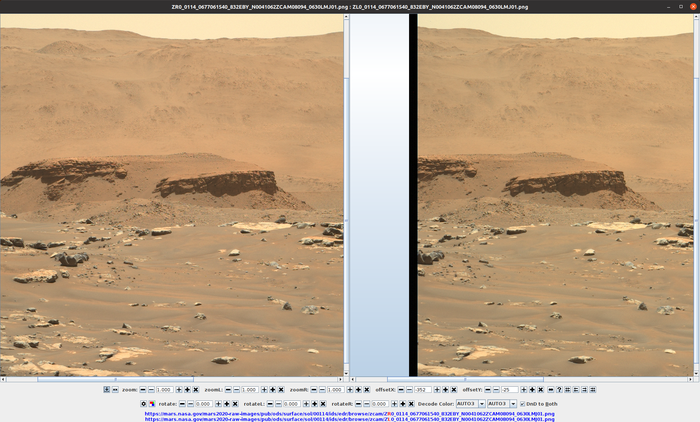Open the ZR0_0114 image URL link
Screen dimensions: 700x422
point(350,414)
